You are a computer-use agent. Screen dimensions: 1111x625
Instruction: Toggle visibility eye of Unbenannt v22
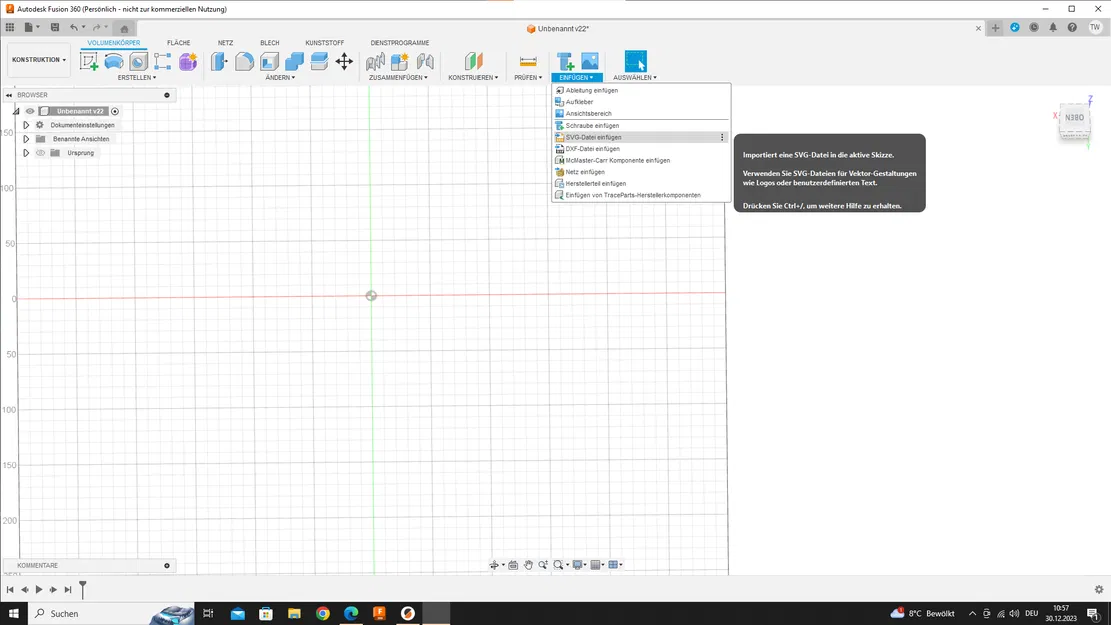pos(30,111)
